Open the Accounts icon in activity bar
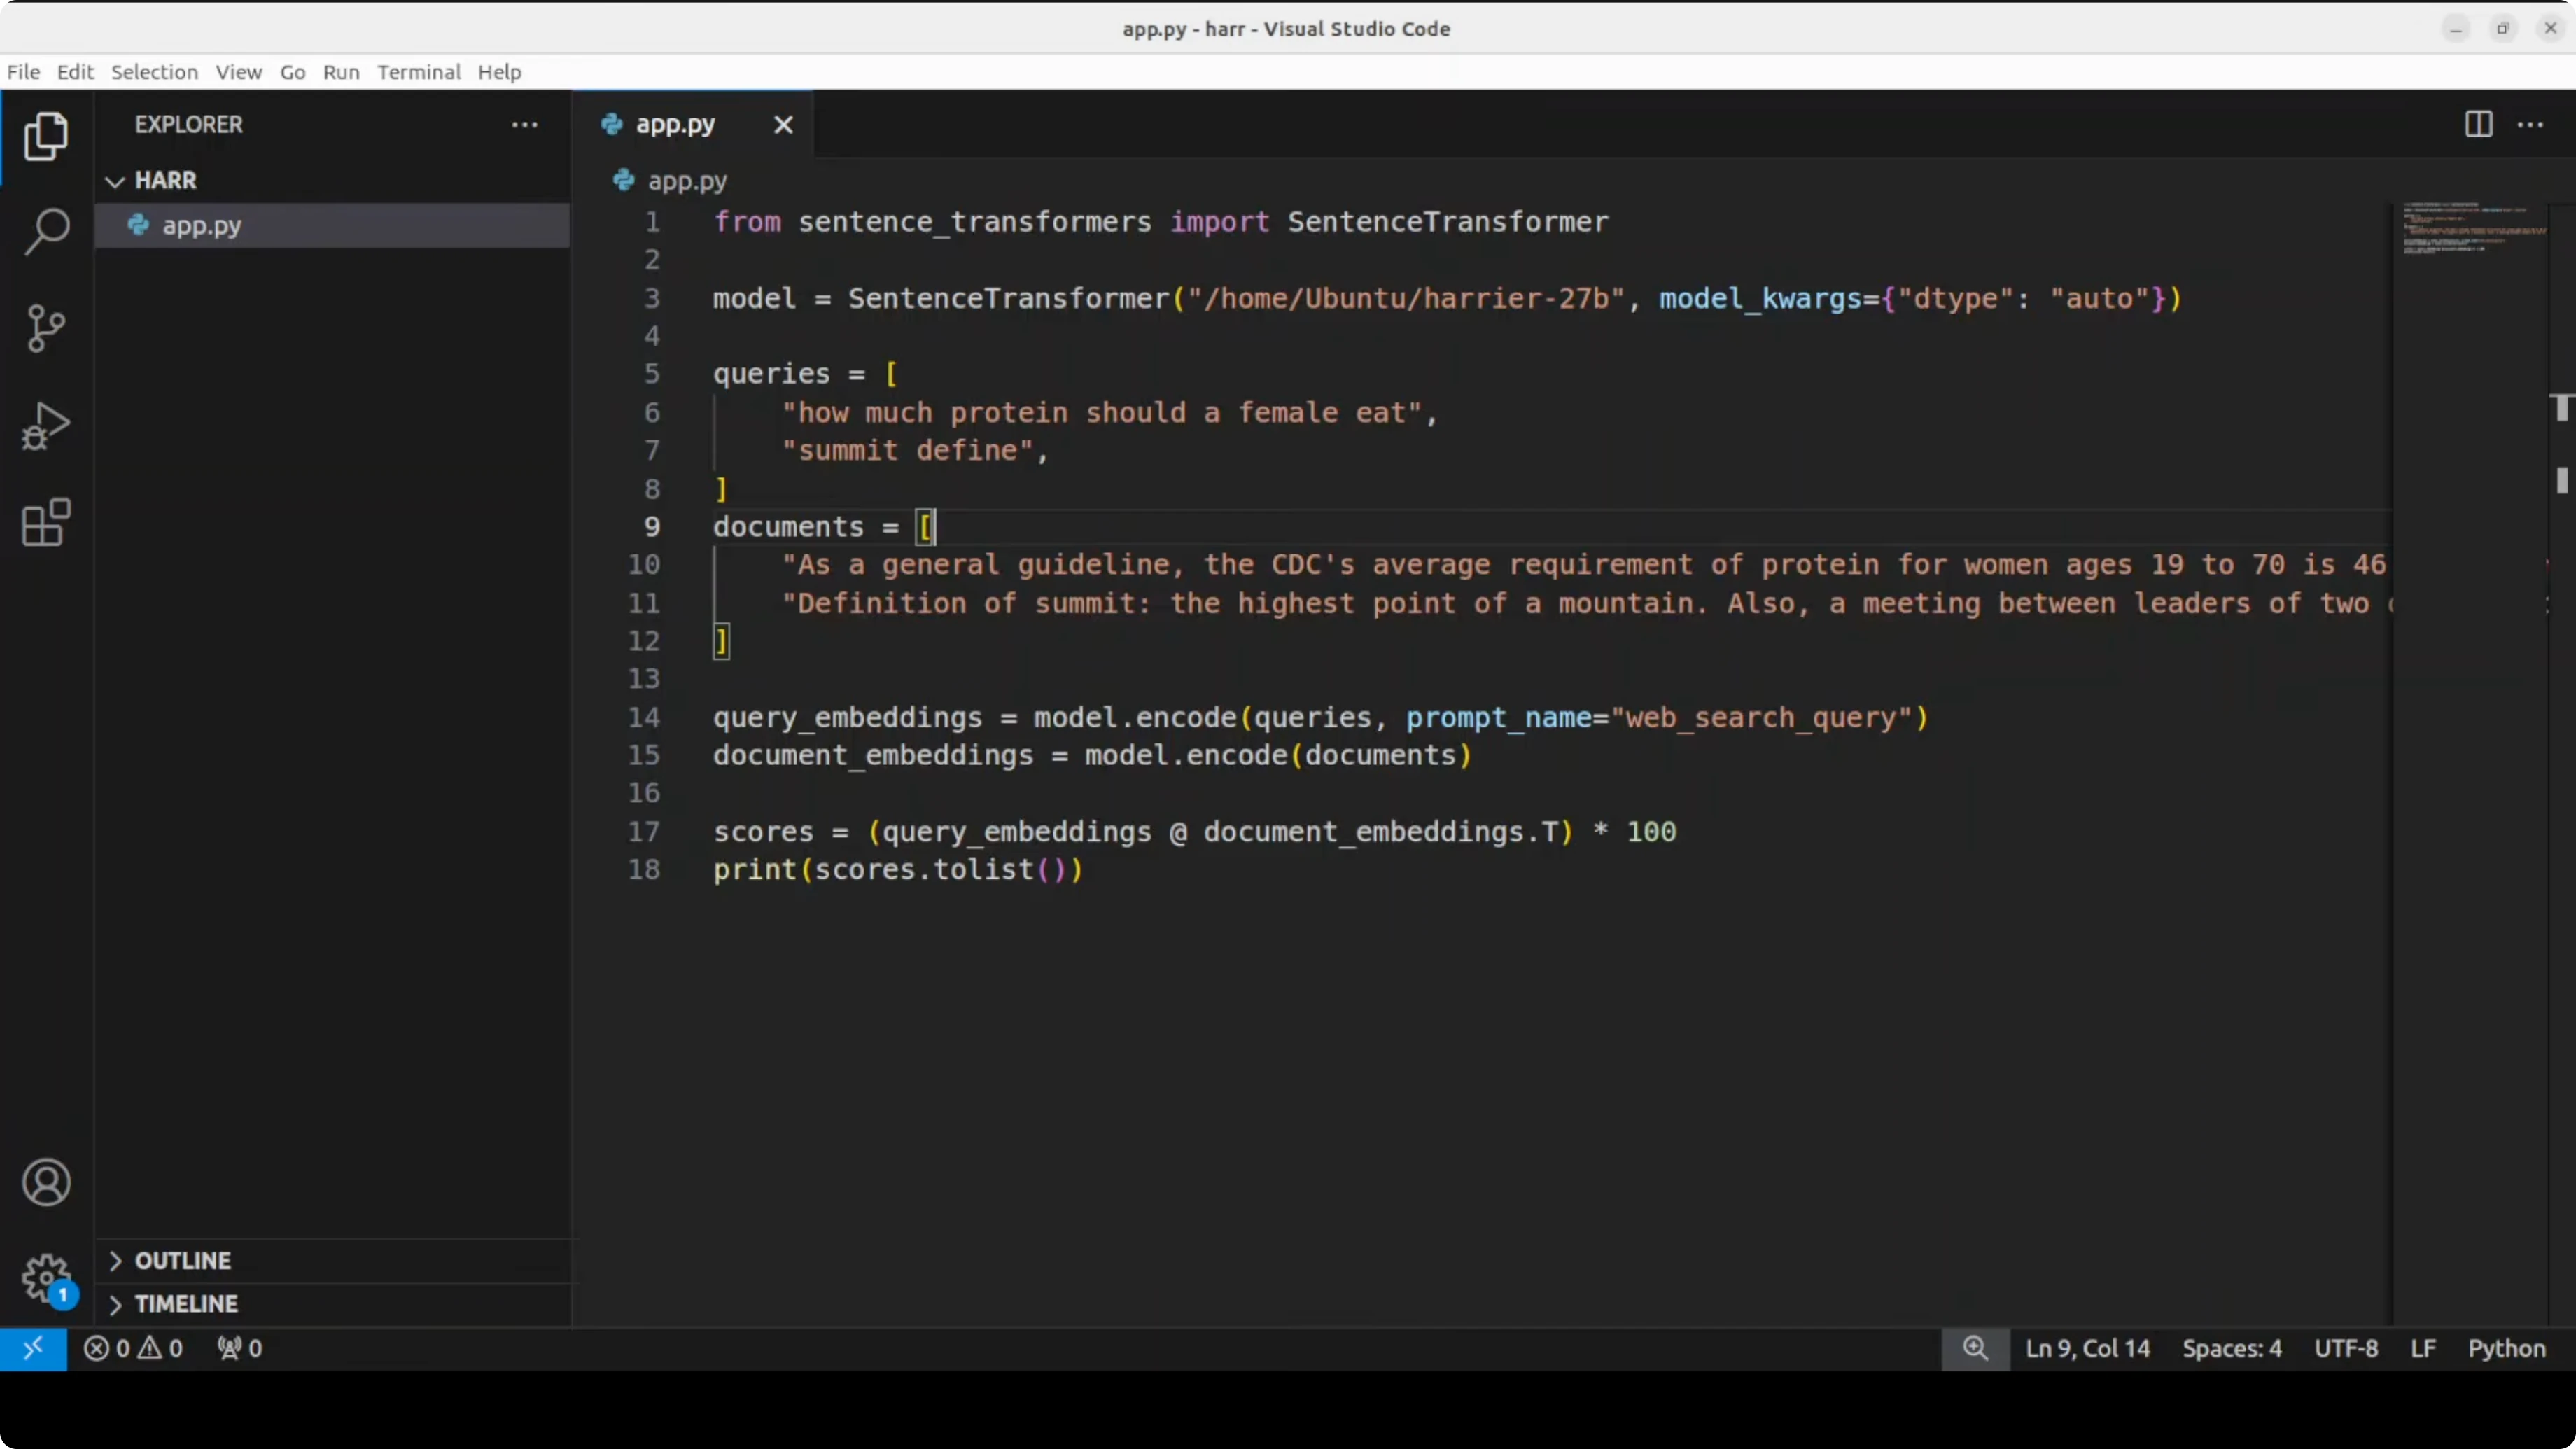 [45, 1182]
